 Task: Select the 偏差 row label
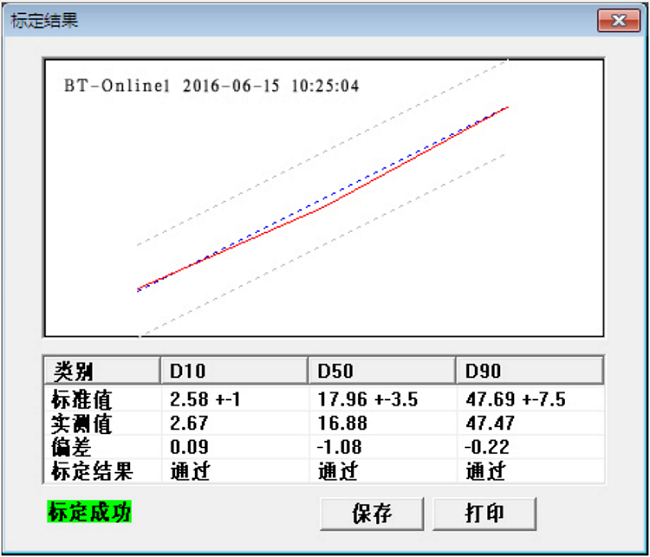(x=67, y=447)
